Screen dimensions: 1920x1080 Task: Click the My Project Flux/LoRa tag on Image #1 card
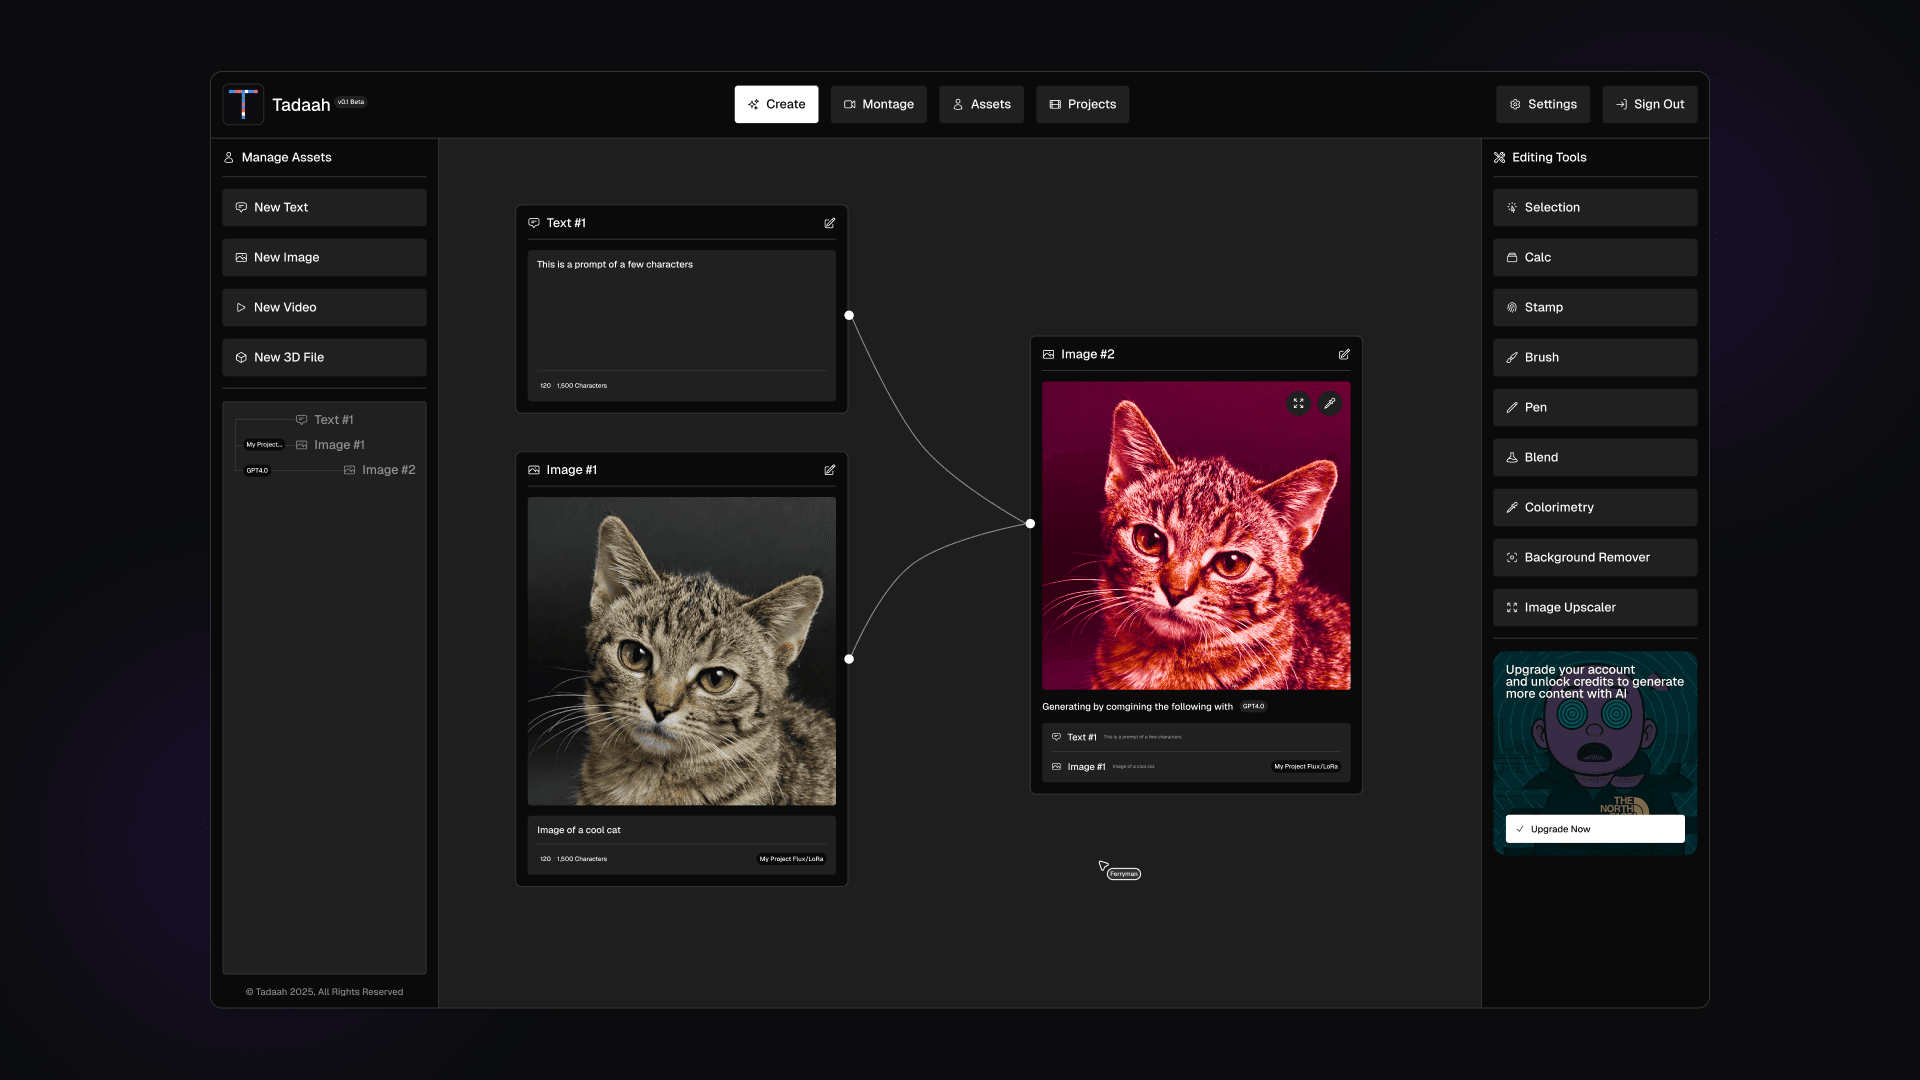pos(791,859)
